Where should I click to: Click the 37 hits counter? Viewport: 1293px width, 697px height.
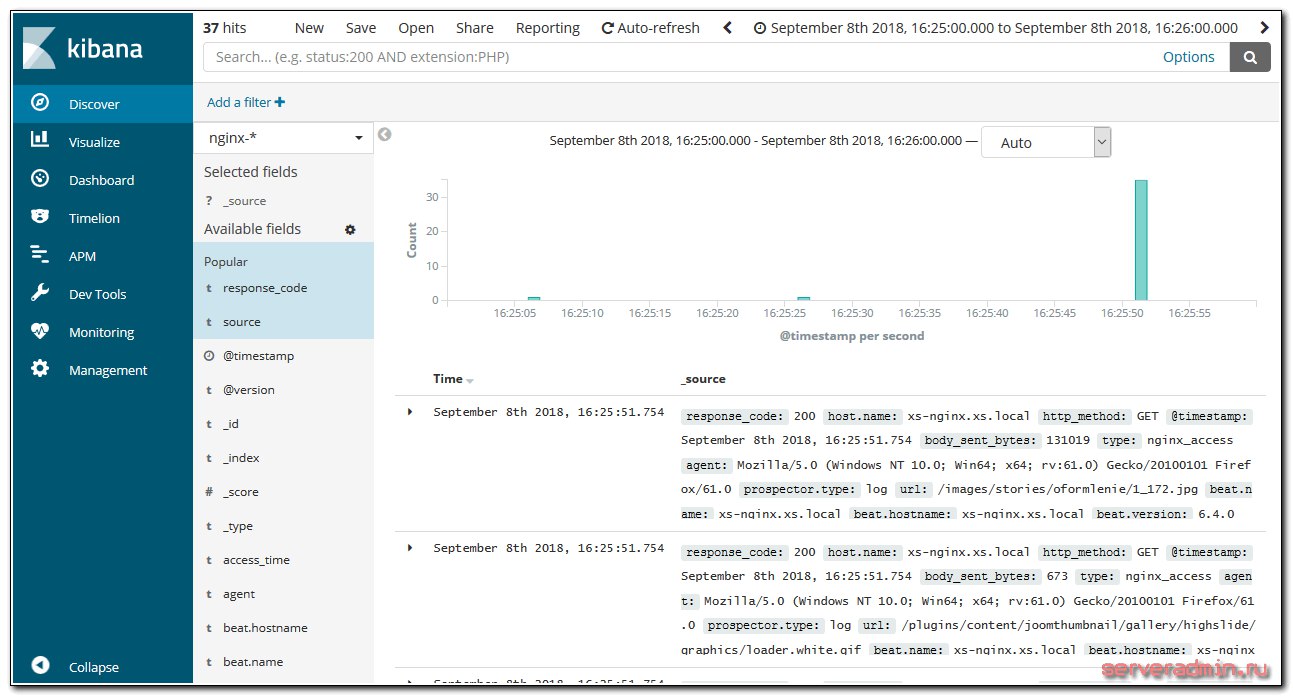pyautogui.click(x=224, y=28)
